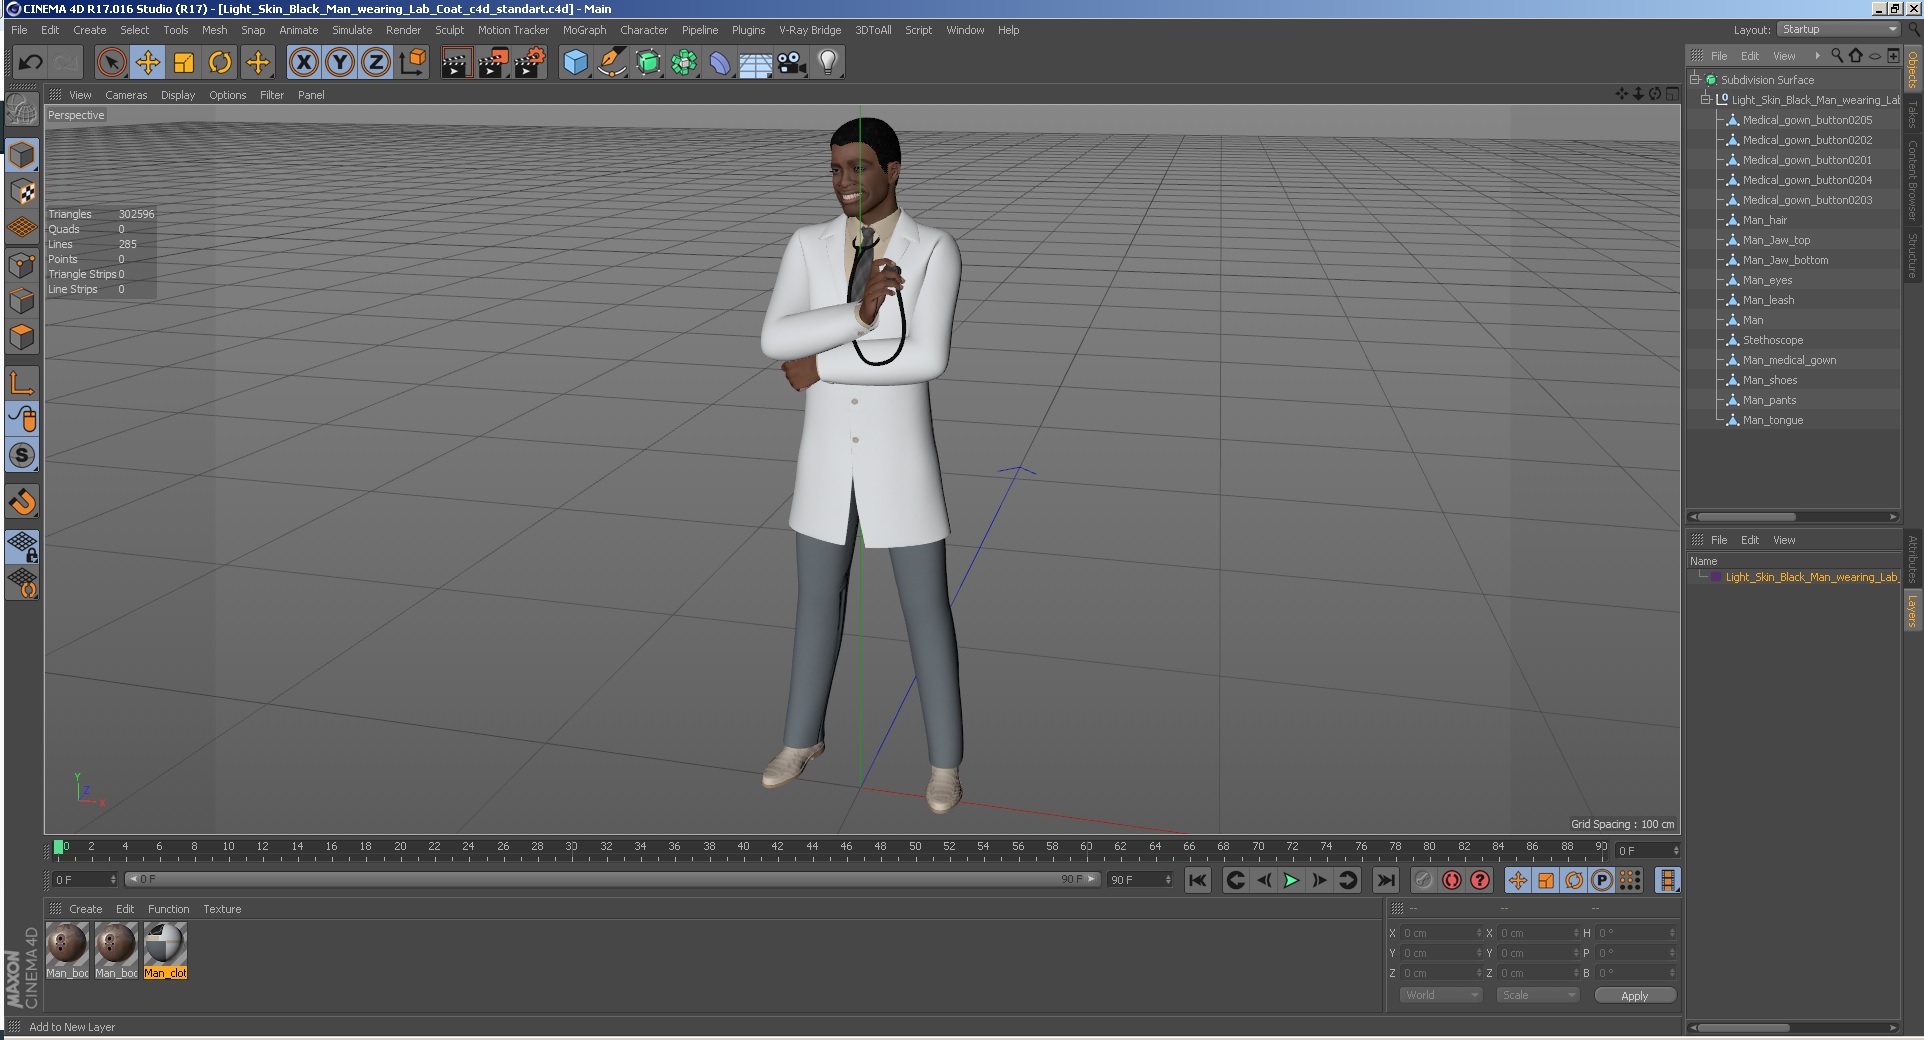The image size is (1924, 1040).
Task: Toggle Position keyframe recording
Action: (1518, 880)
